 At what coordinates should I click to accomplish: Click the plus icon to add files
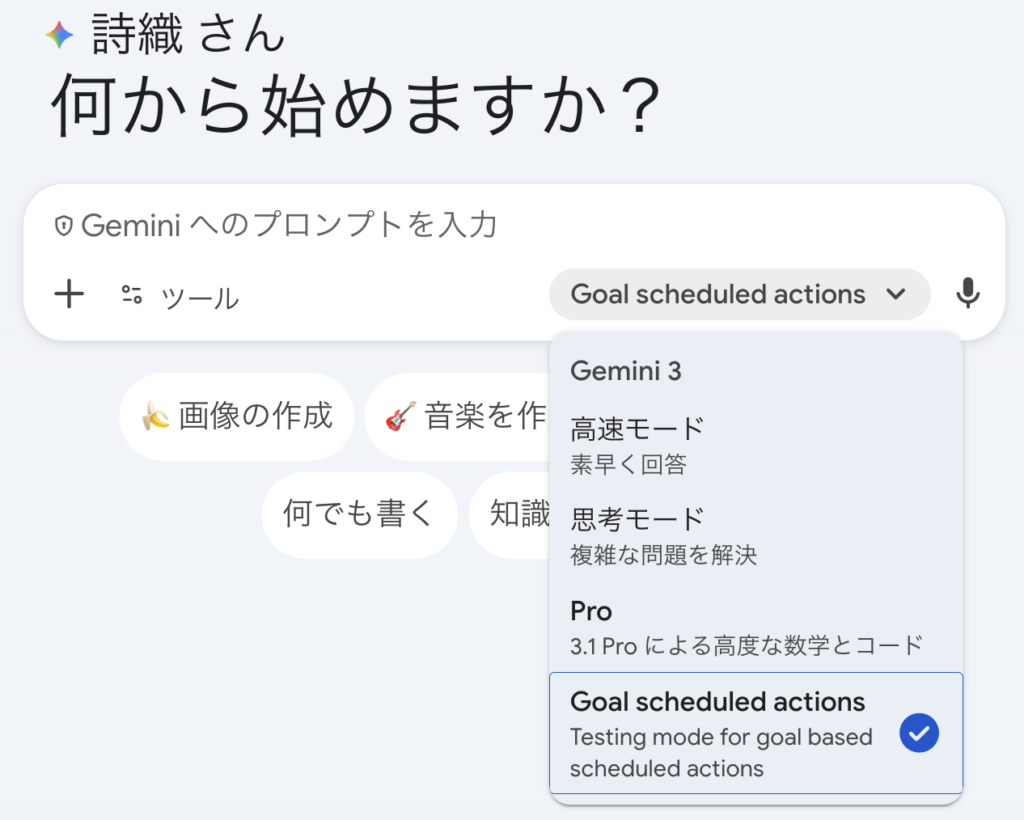[69, 295]
